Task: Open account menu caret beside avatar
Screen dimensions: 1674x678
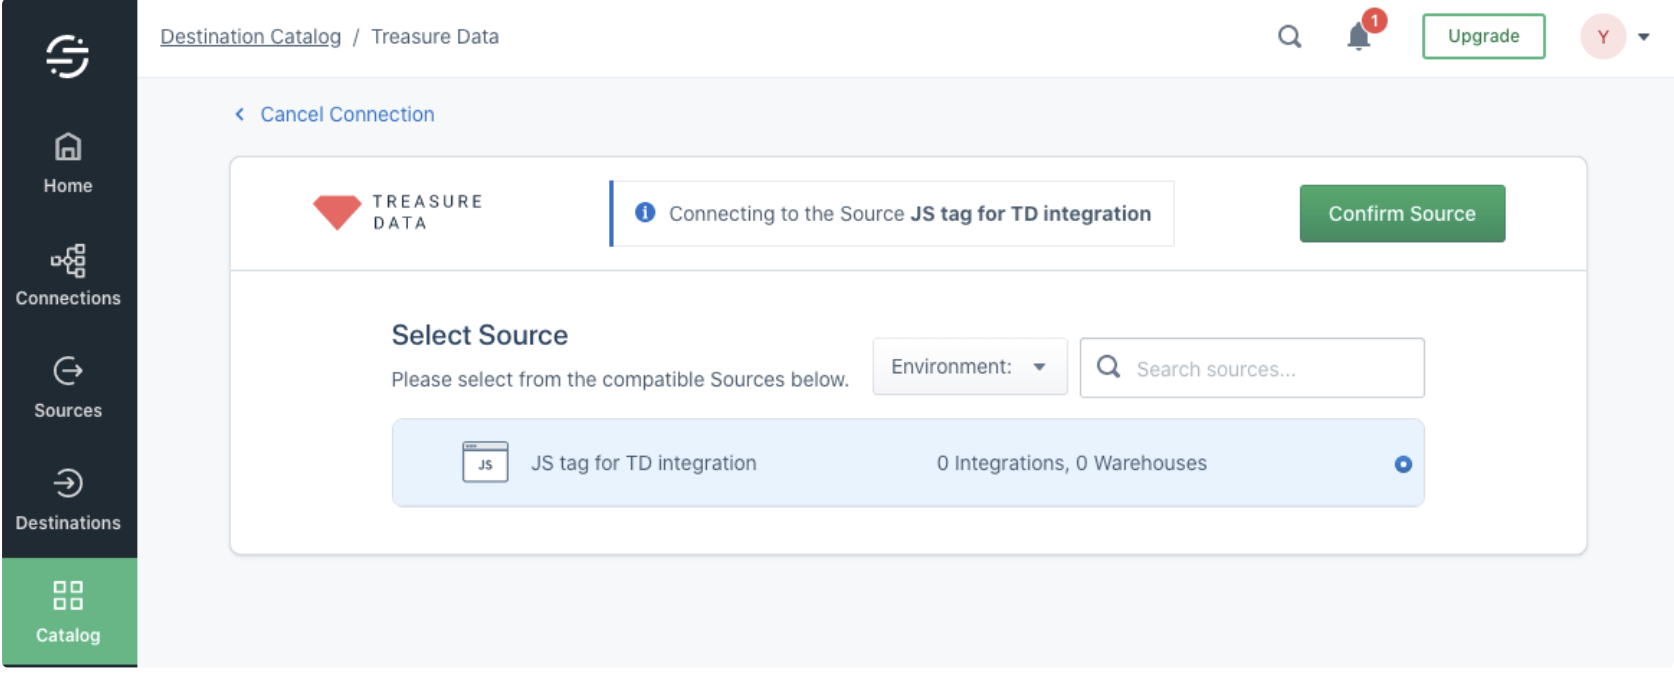Action: (1643, 37)
